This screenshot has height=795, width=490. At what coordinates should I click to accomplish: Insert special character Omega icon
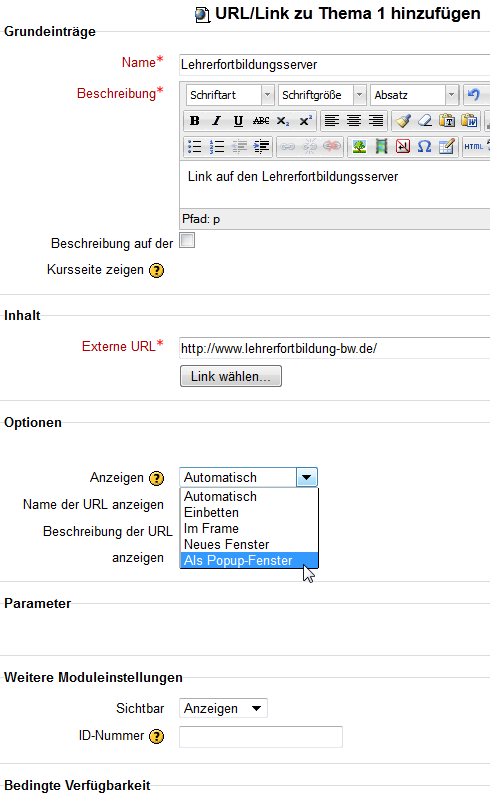(x=425, y=147)
